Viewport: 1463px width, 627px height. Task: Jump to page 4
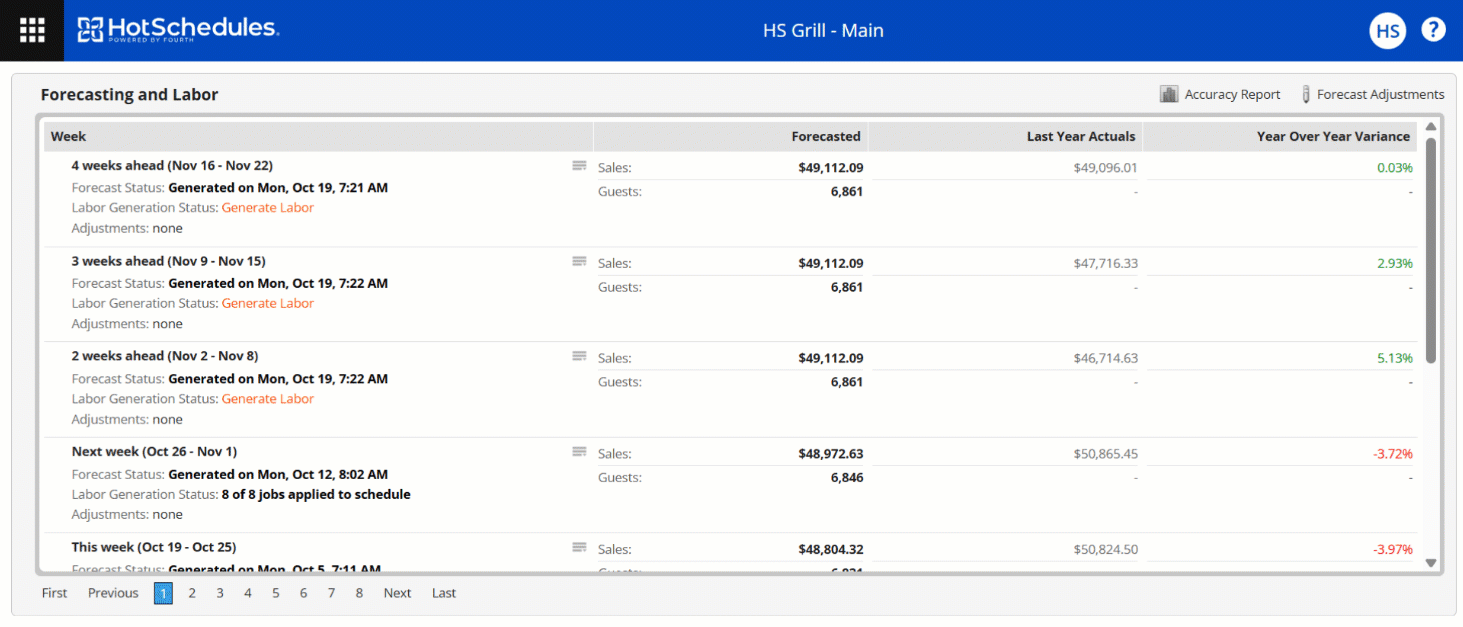coord(248,593)
